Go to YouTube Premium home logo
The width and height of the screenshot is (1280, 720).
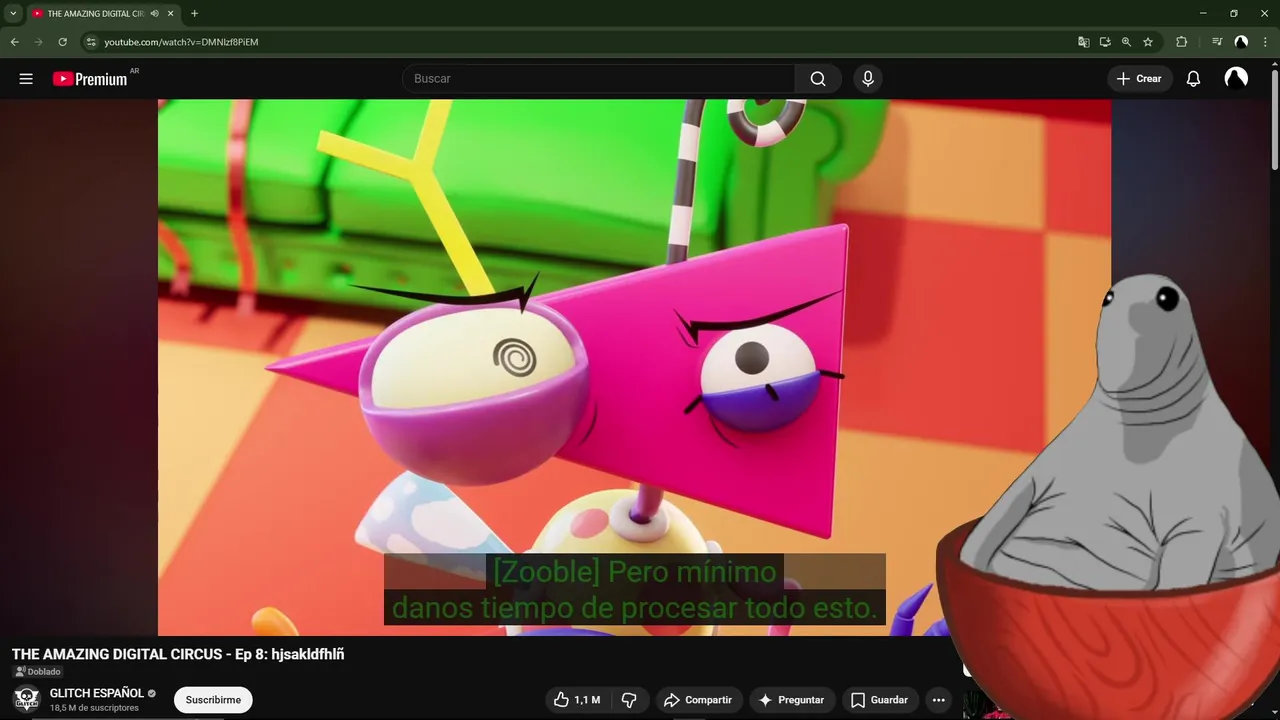[90, 79]
